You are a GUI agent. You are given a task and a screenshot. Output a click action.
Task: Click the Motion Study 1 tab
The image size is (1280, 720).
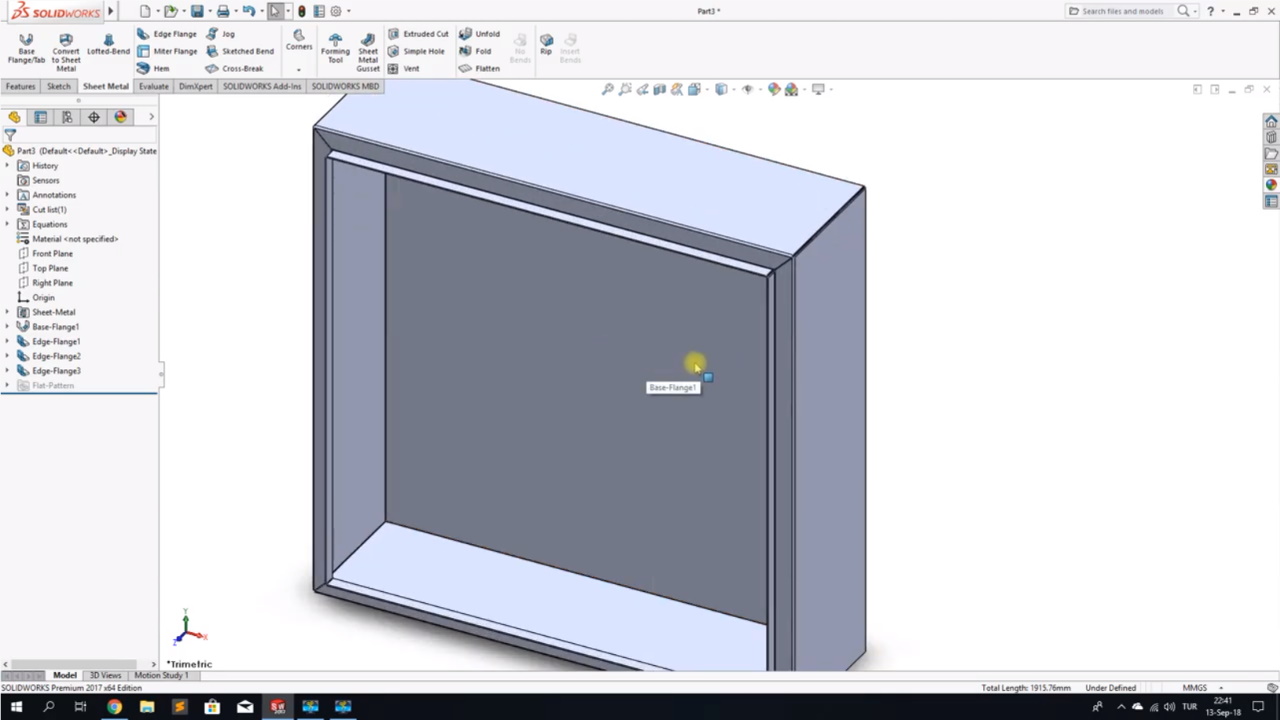point(160,675)
